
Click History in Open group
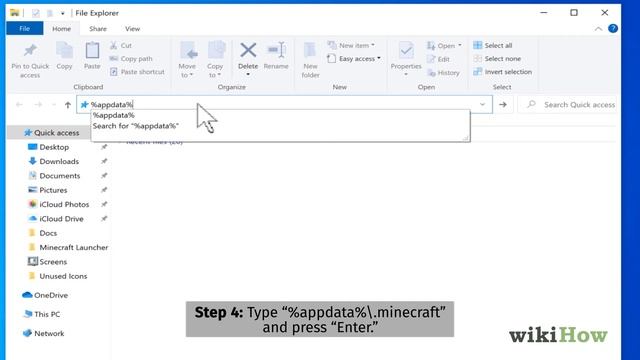[x=444, y=73]
